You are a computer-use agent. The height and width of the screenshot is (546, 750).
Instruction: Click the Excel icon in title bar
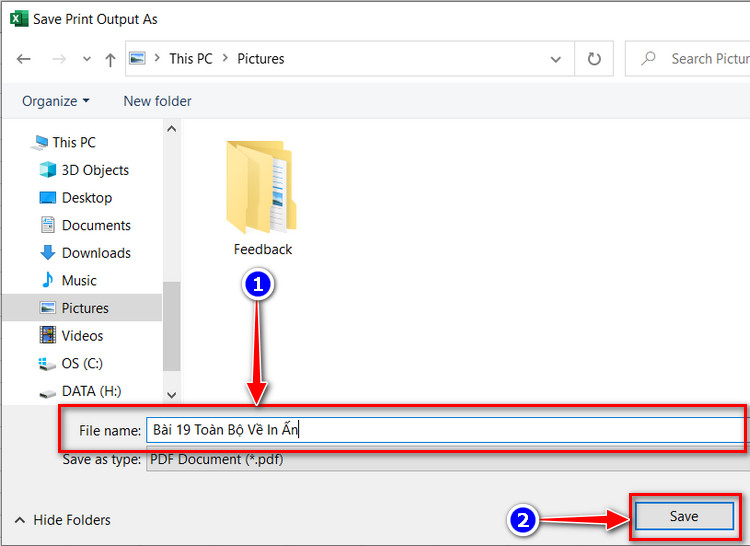[19, 19]
